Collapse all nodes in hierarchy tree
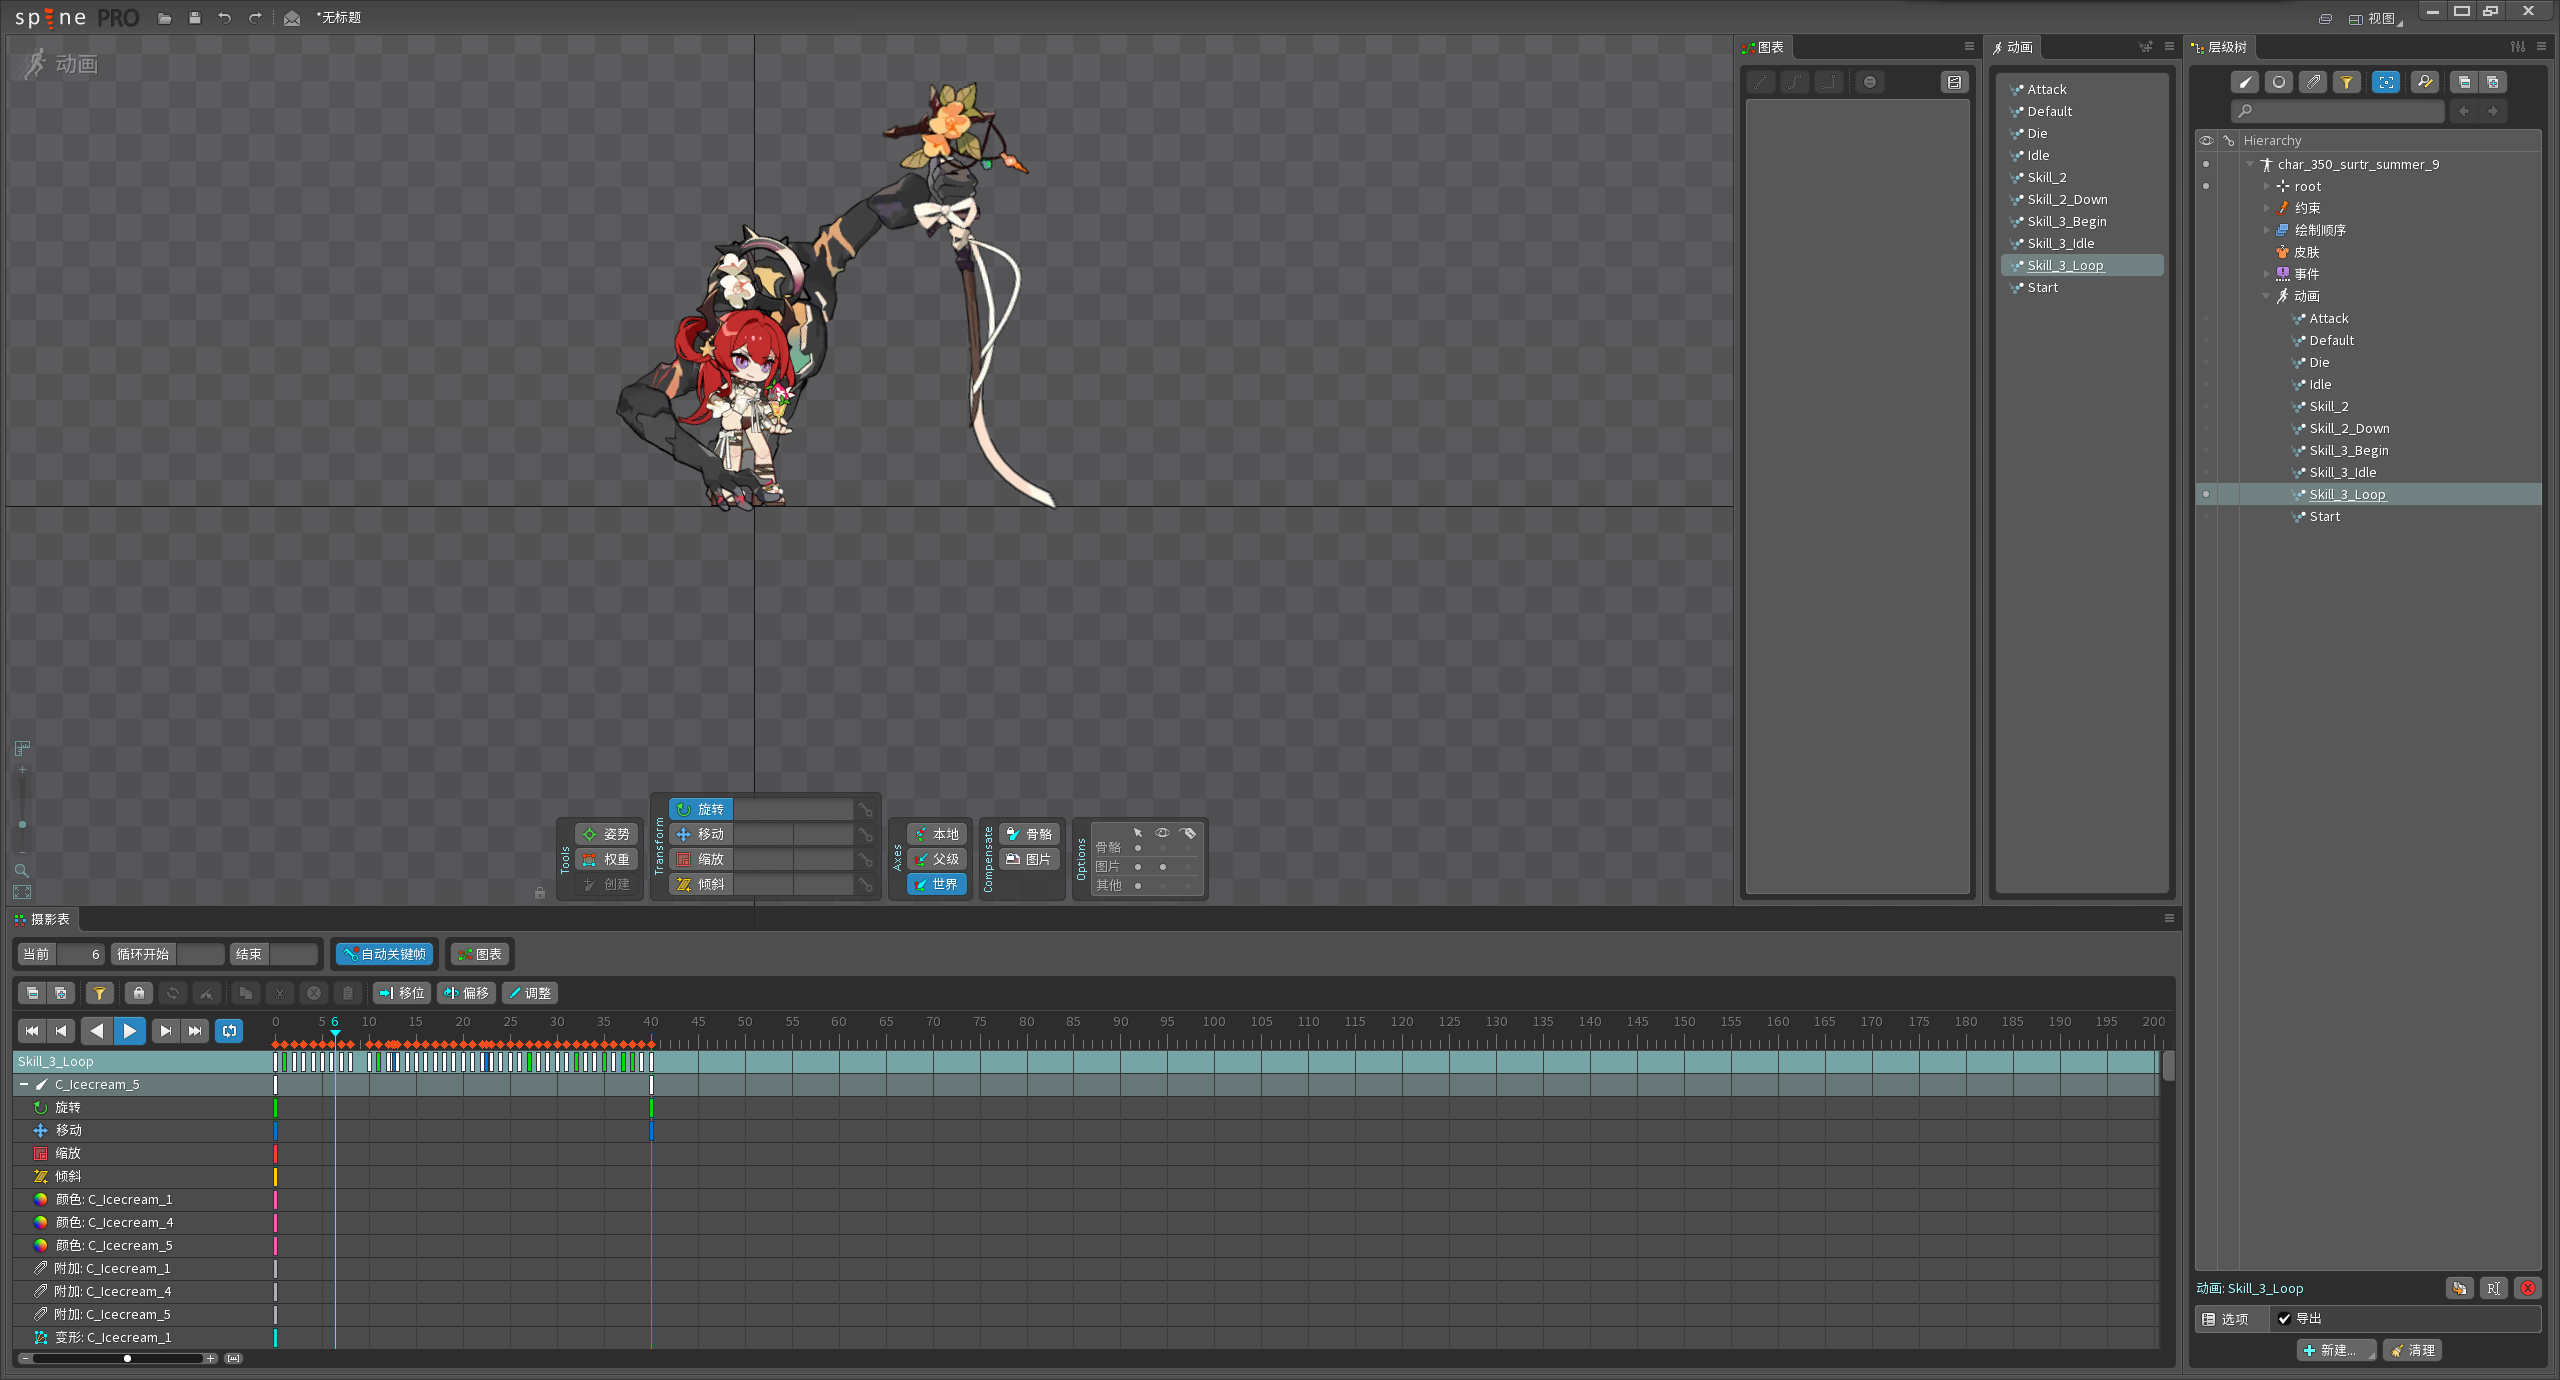The height and width of the screenshot is (1380, 2560). (2464, 82)
